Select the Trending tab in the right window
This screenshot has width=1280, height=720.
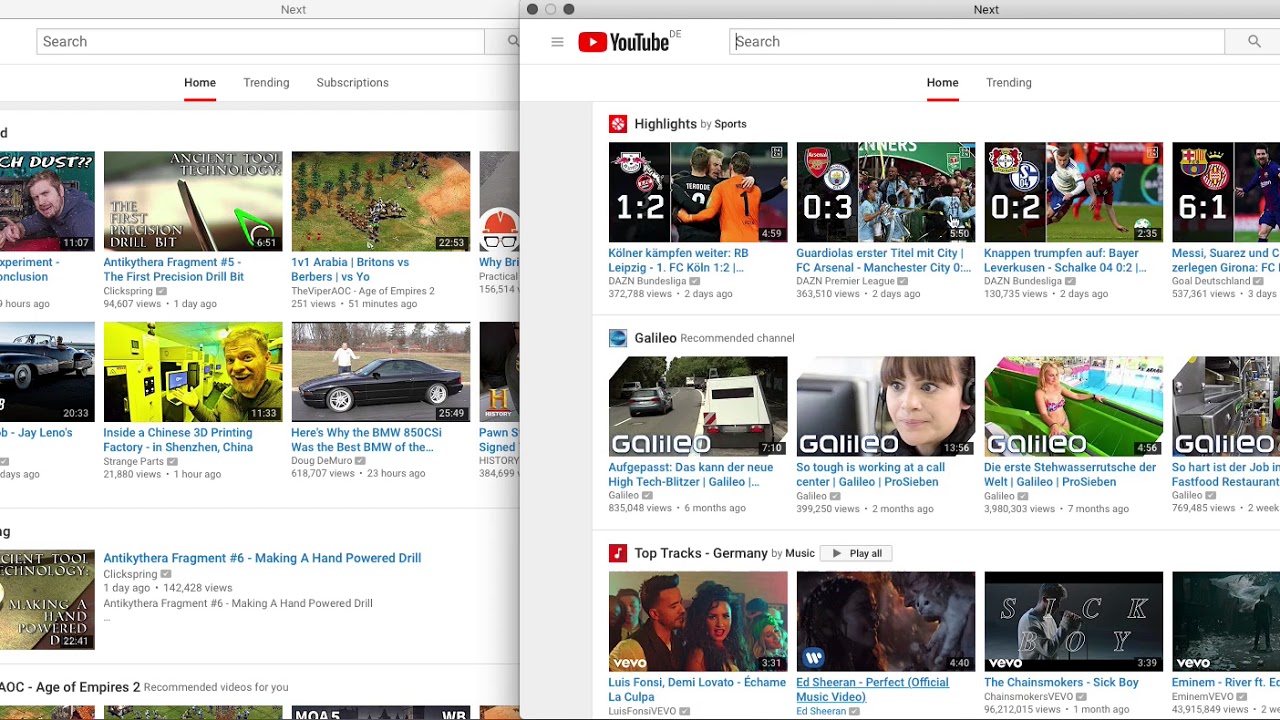1008,83
